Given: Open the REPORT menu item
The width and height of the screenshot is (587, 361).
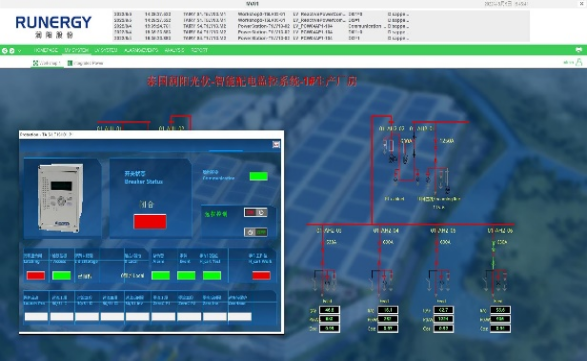Looking at the screenshot, I should (199, 50).
